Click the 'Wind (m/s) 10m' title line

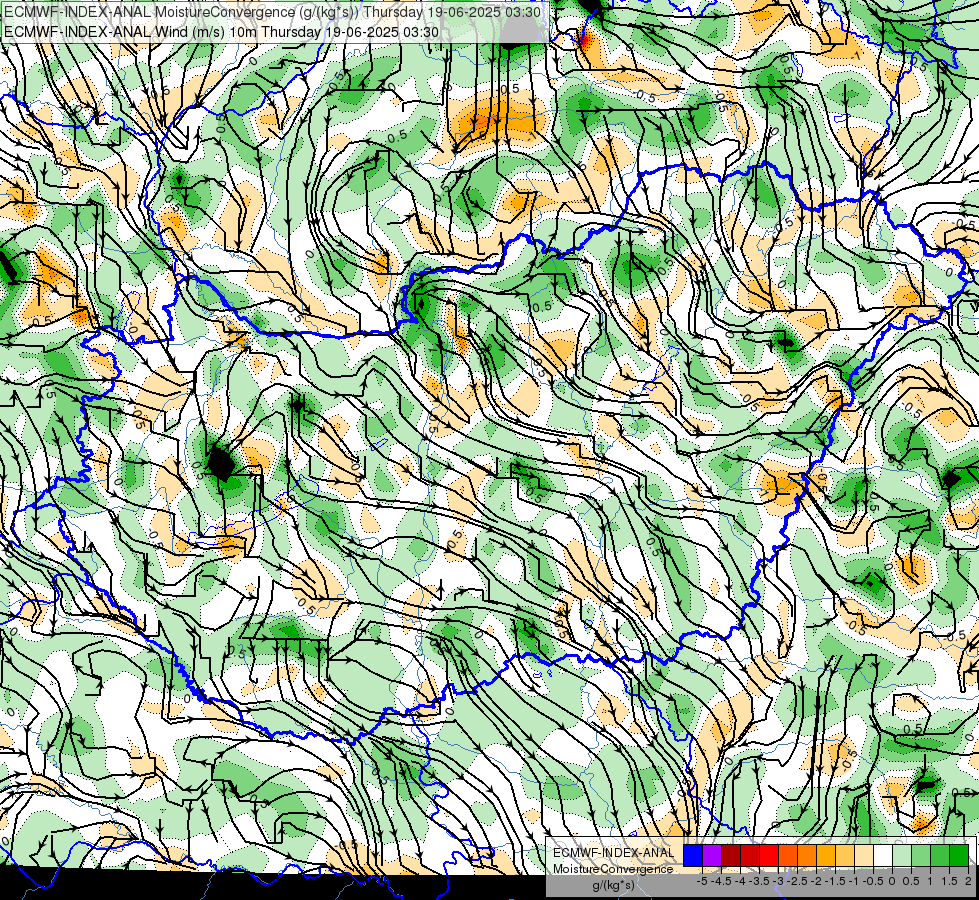[222, 32]
